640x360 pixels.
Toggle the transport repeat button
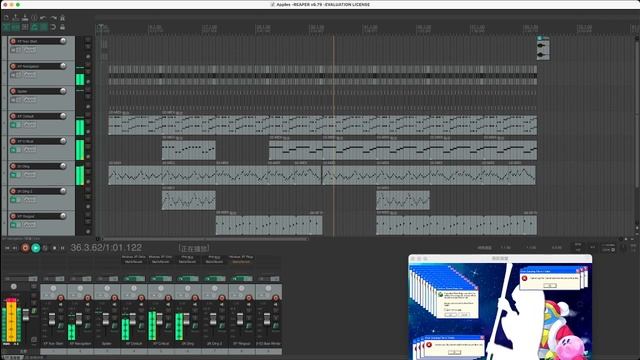[x=45, y=248]
